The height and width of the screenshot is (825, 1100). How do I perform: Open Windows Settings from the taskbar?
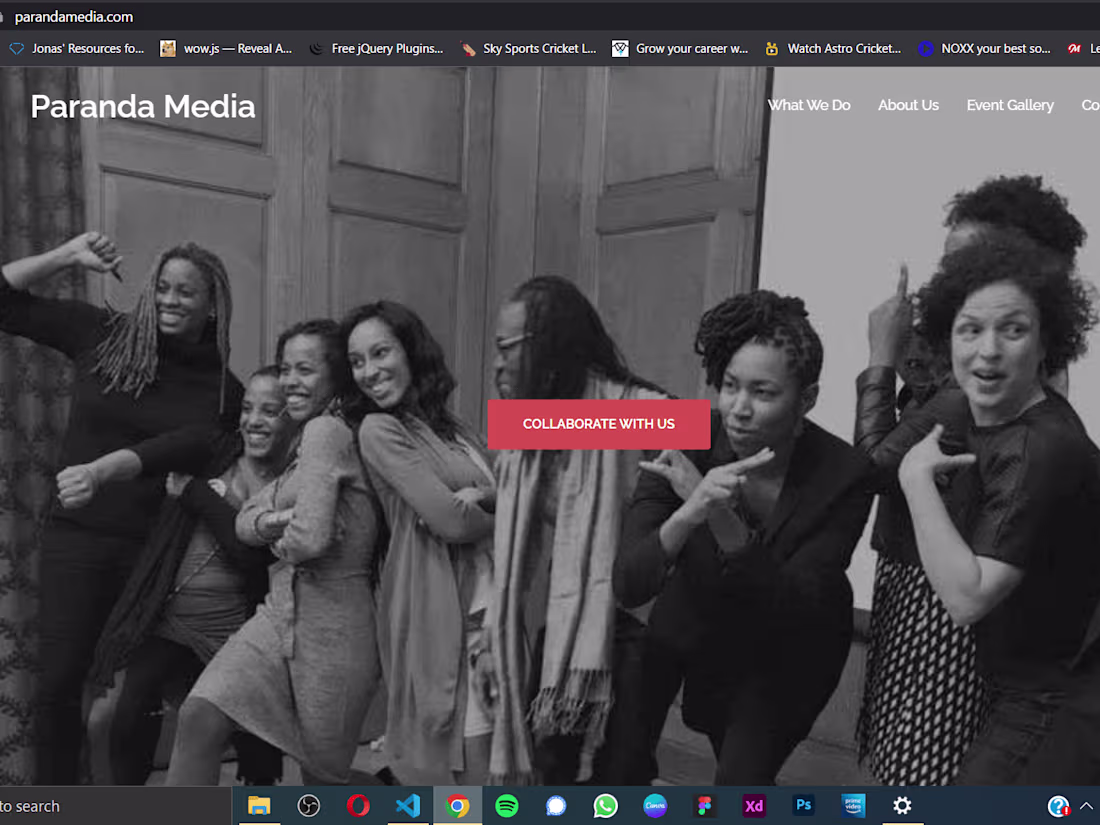[902, 805]
